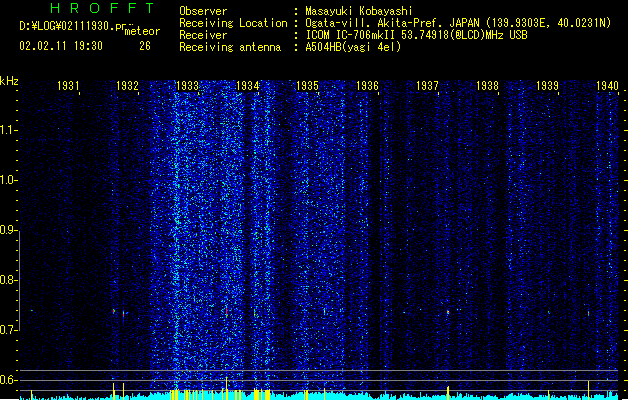Click the 'Receiver' field label
The height and width of the screenshot is (400, 629).
(203, 35)
